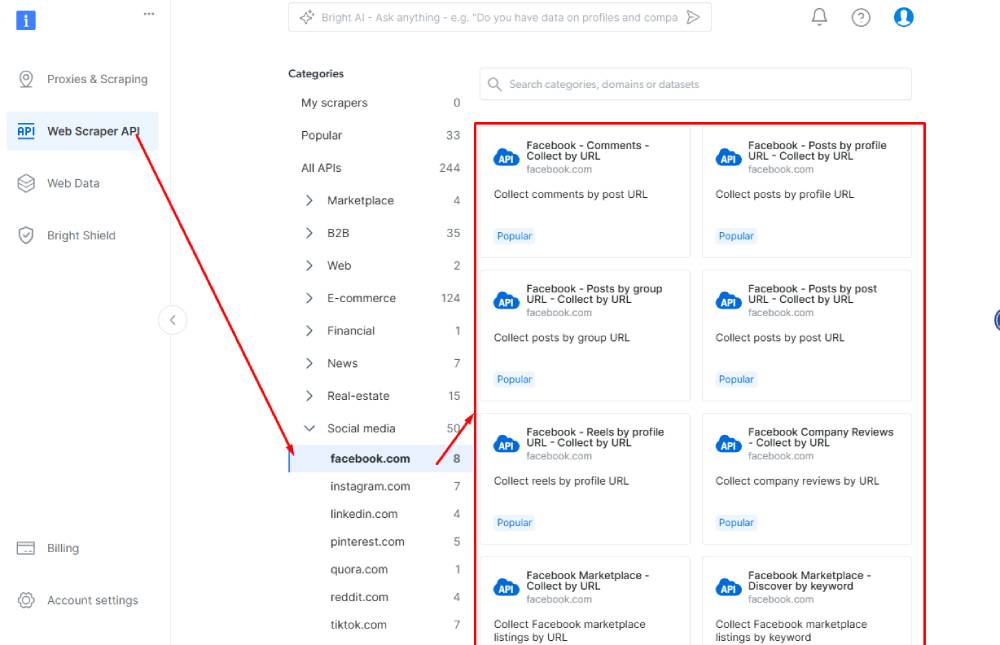The height and width of the screenshot is (645, 1000).
Task: Click Popular tag on Company Reviews card
Action: [x=736, y=523]
